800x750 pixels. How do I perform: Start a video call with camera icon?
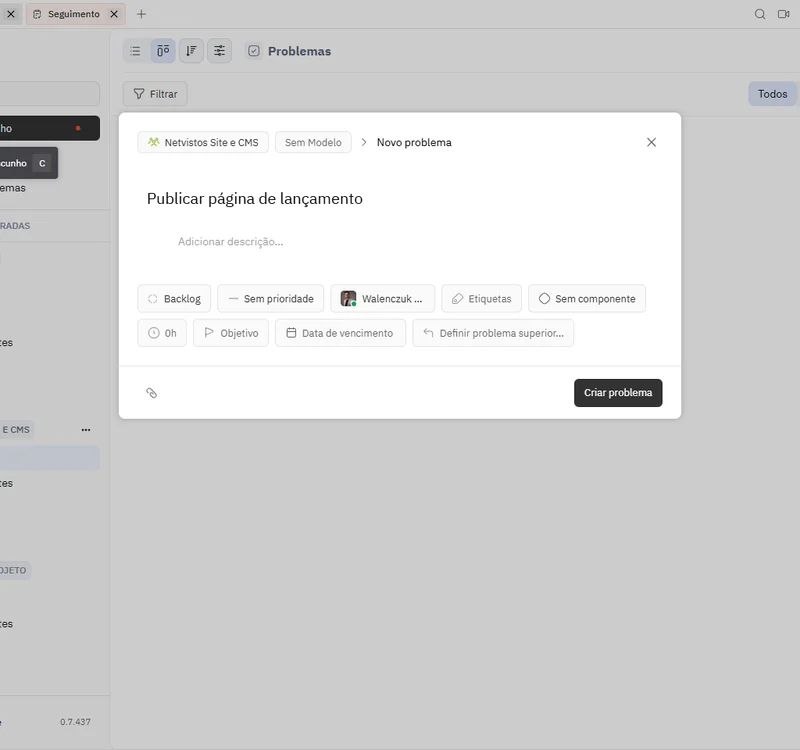pyautogui.click(x=783, y=14)
